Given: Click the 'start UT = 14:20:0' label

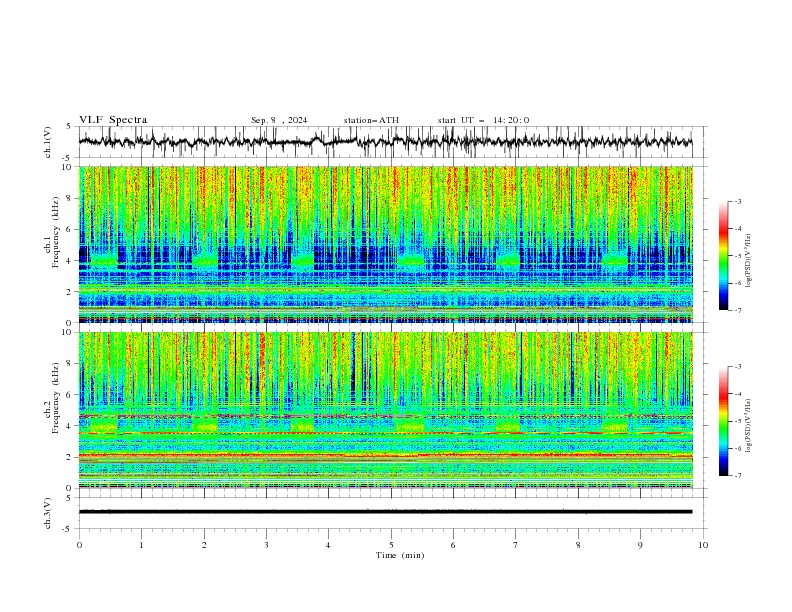Looking at the screenshot, I should 483,120.
